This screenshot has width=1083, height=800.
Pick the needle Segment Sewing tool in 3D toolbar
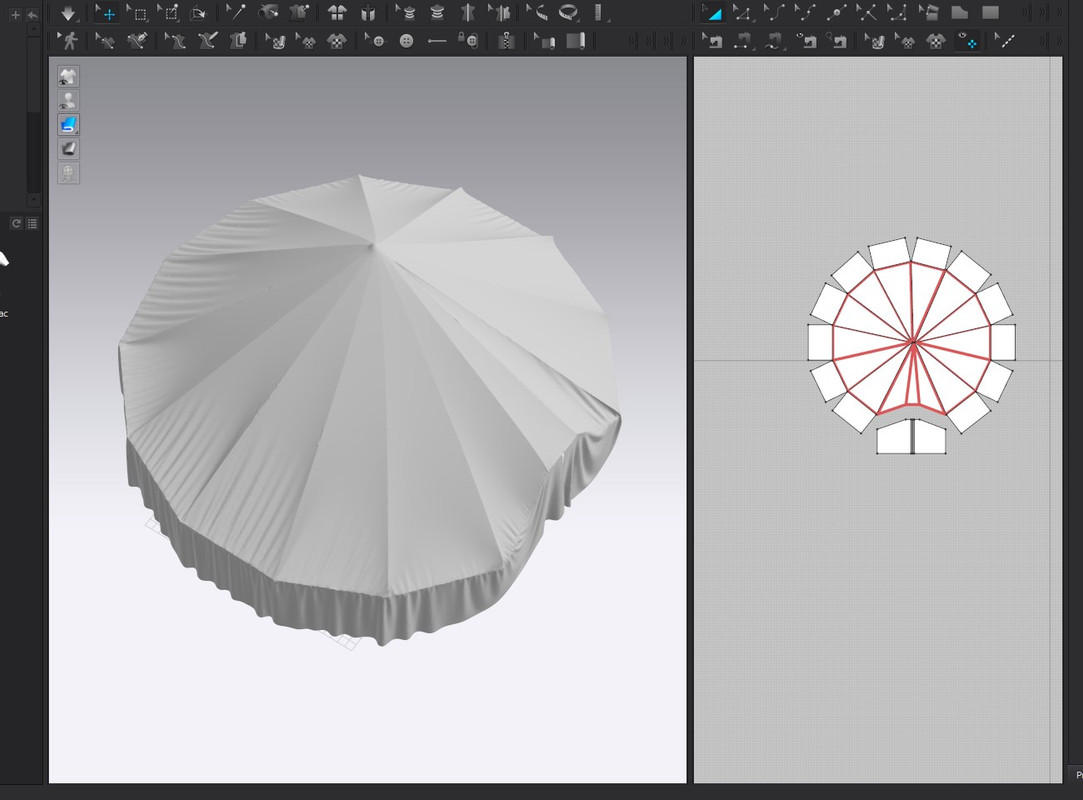coord(137,41)
